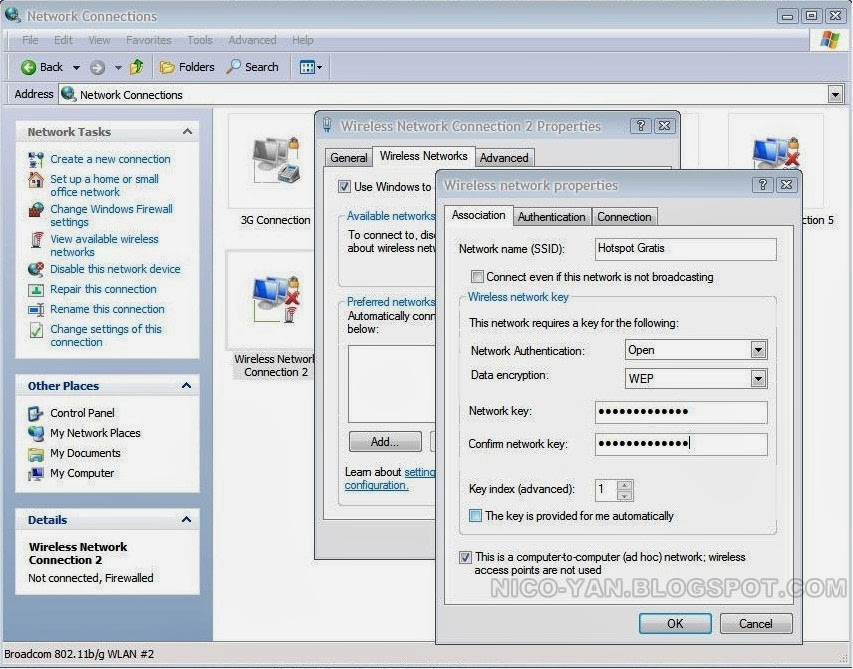
Task: Toggle the Folders pane on the toolbar
Action: (186, 67)
